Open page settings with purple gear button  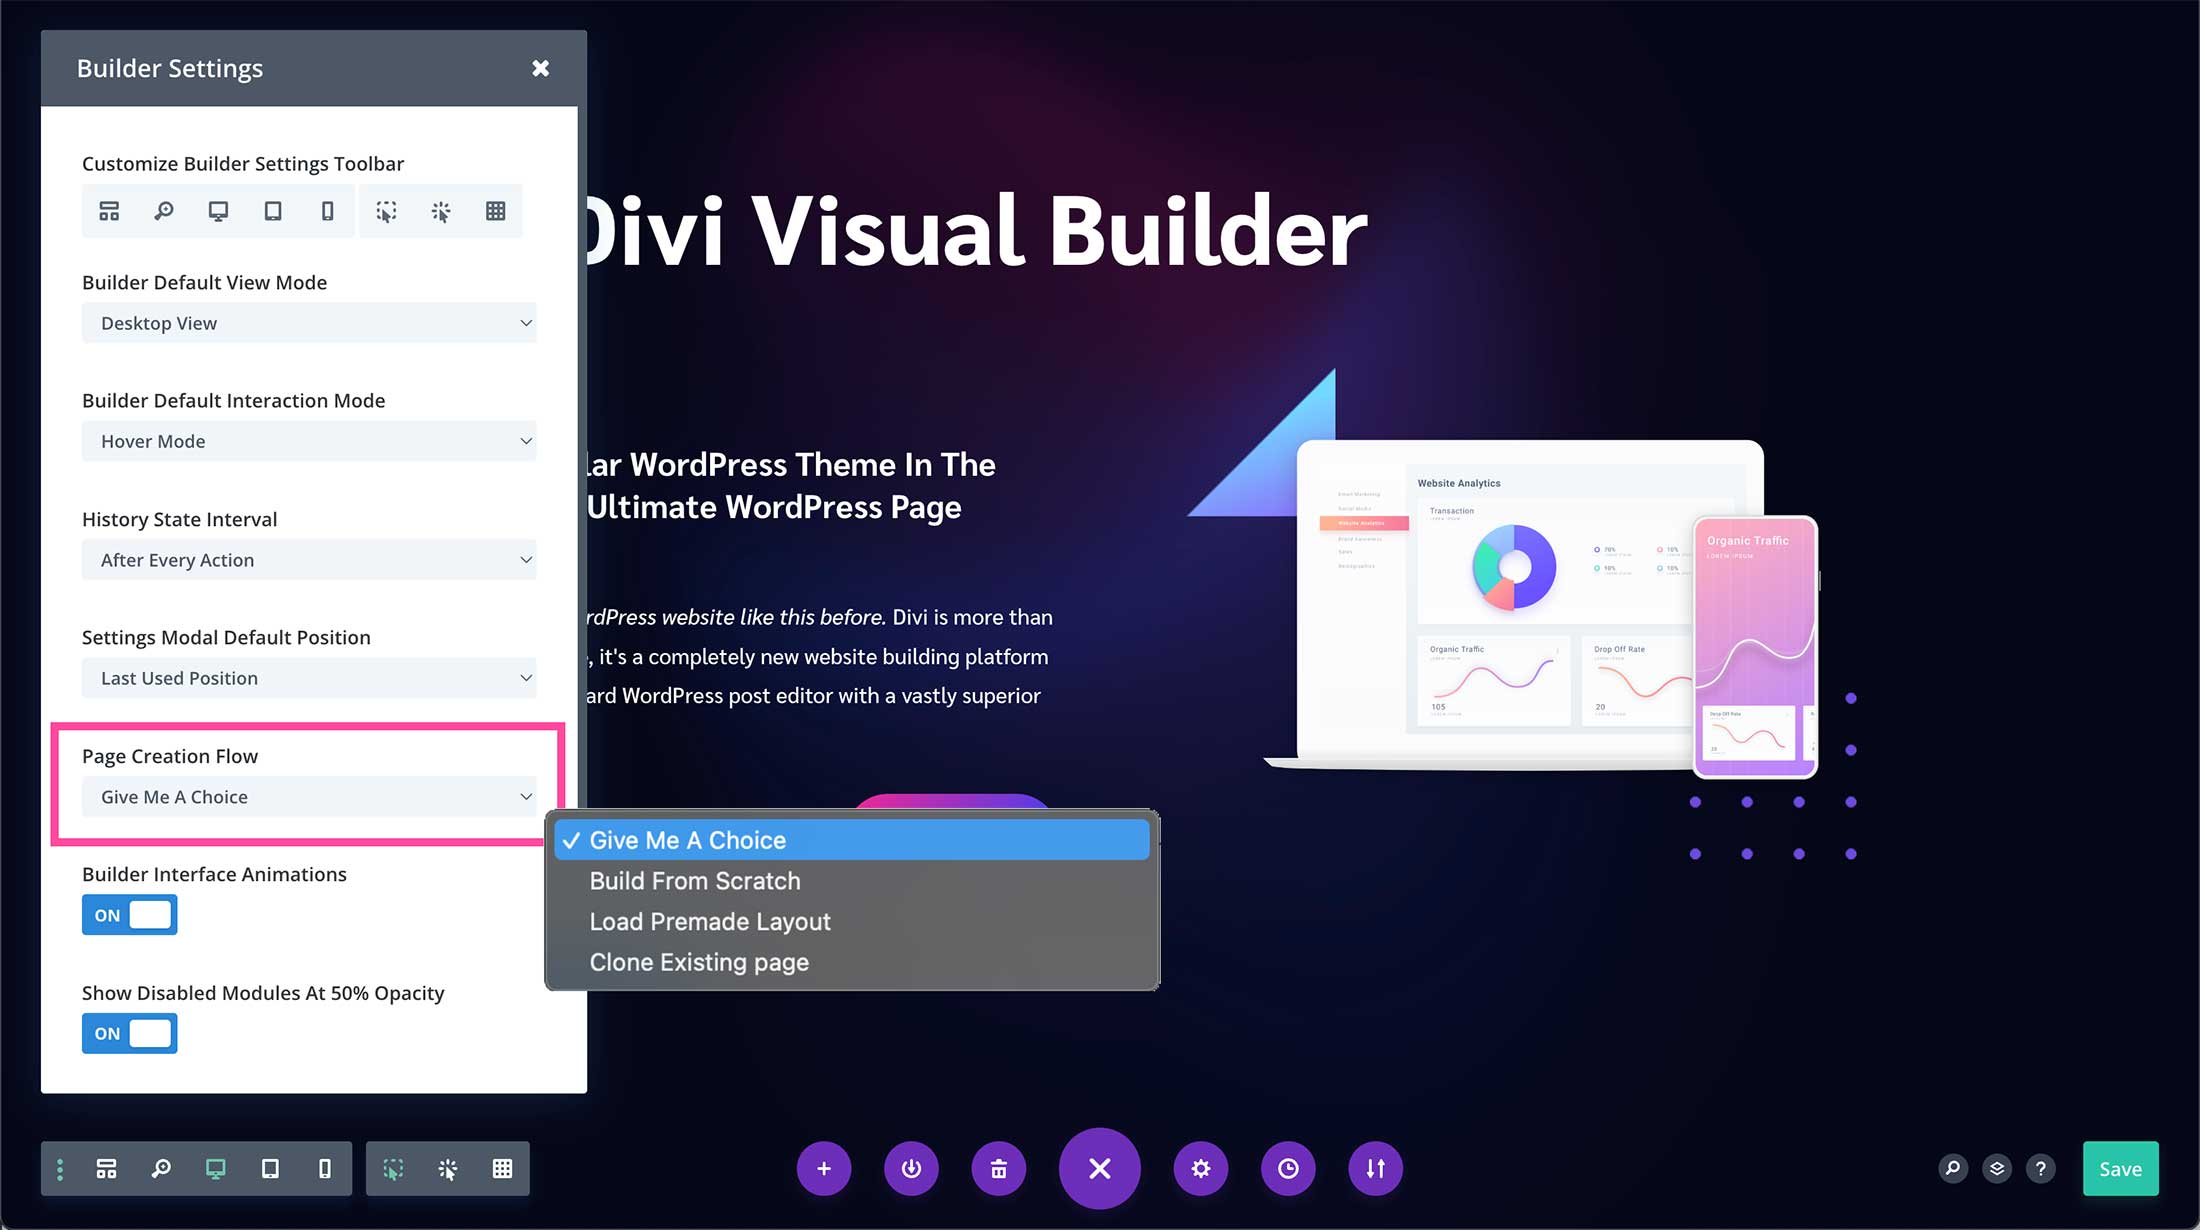tap(1201, 1168)
